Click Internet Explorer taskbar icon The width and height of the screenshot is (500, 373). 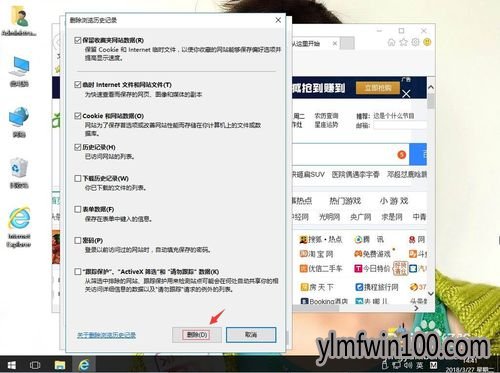pos(83,365)
